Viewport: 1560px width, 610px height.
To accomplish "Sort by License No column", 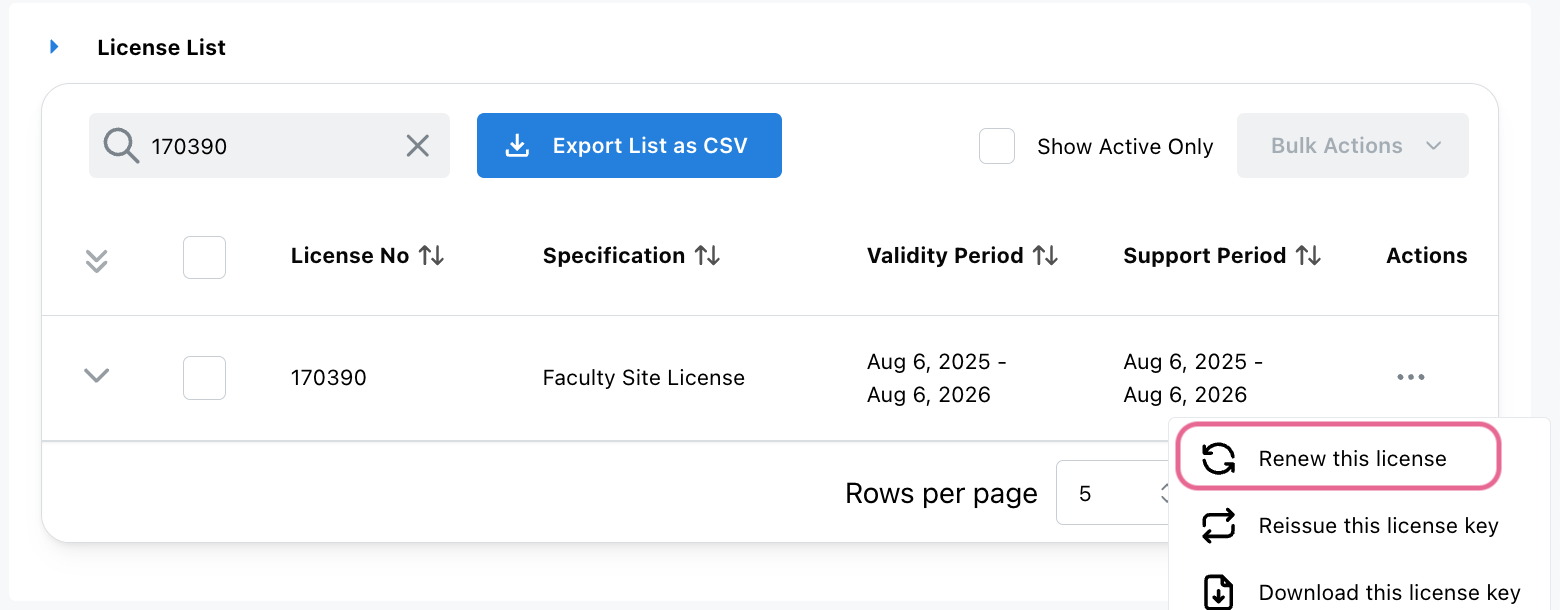I will pos(431,256).
